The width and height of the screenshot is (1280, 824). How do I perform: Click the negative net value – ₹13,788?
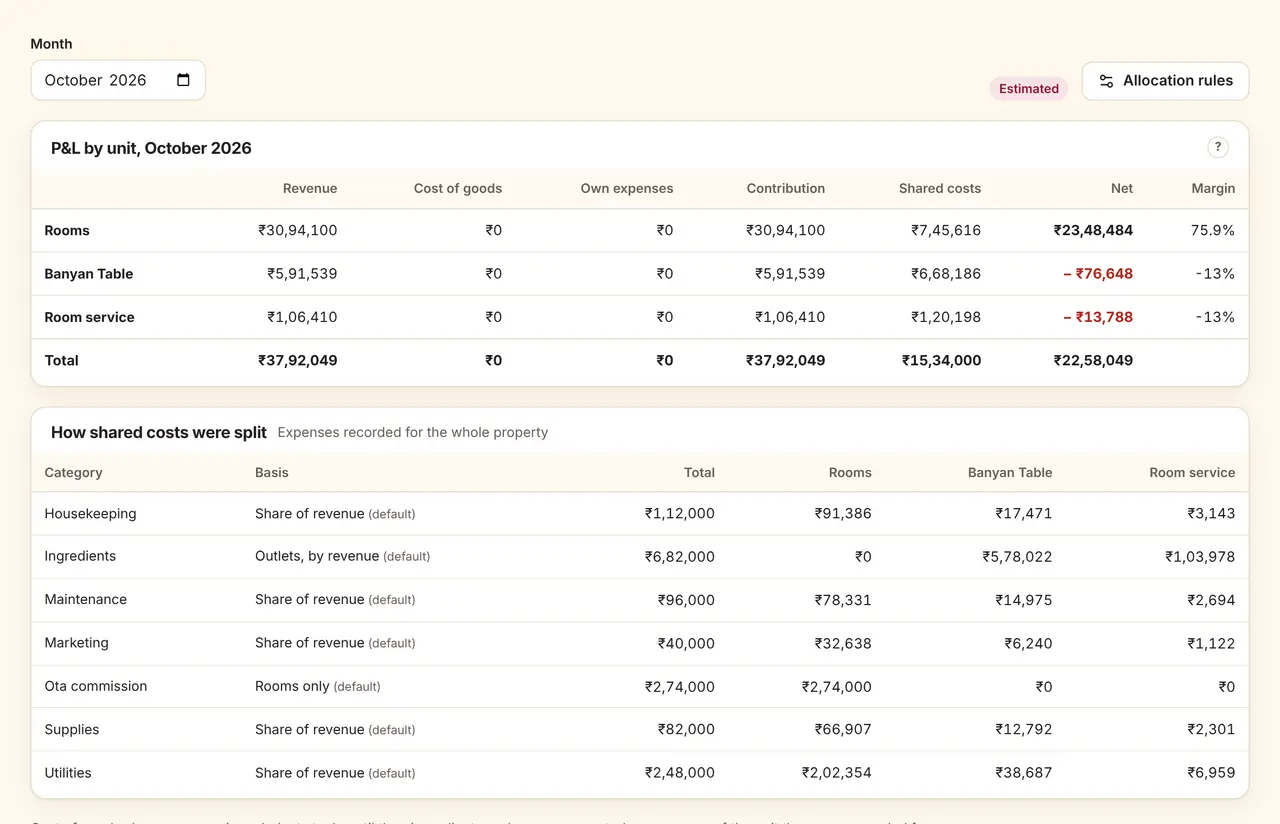click(1098, 317)
